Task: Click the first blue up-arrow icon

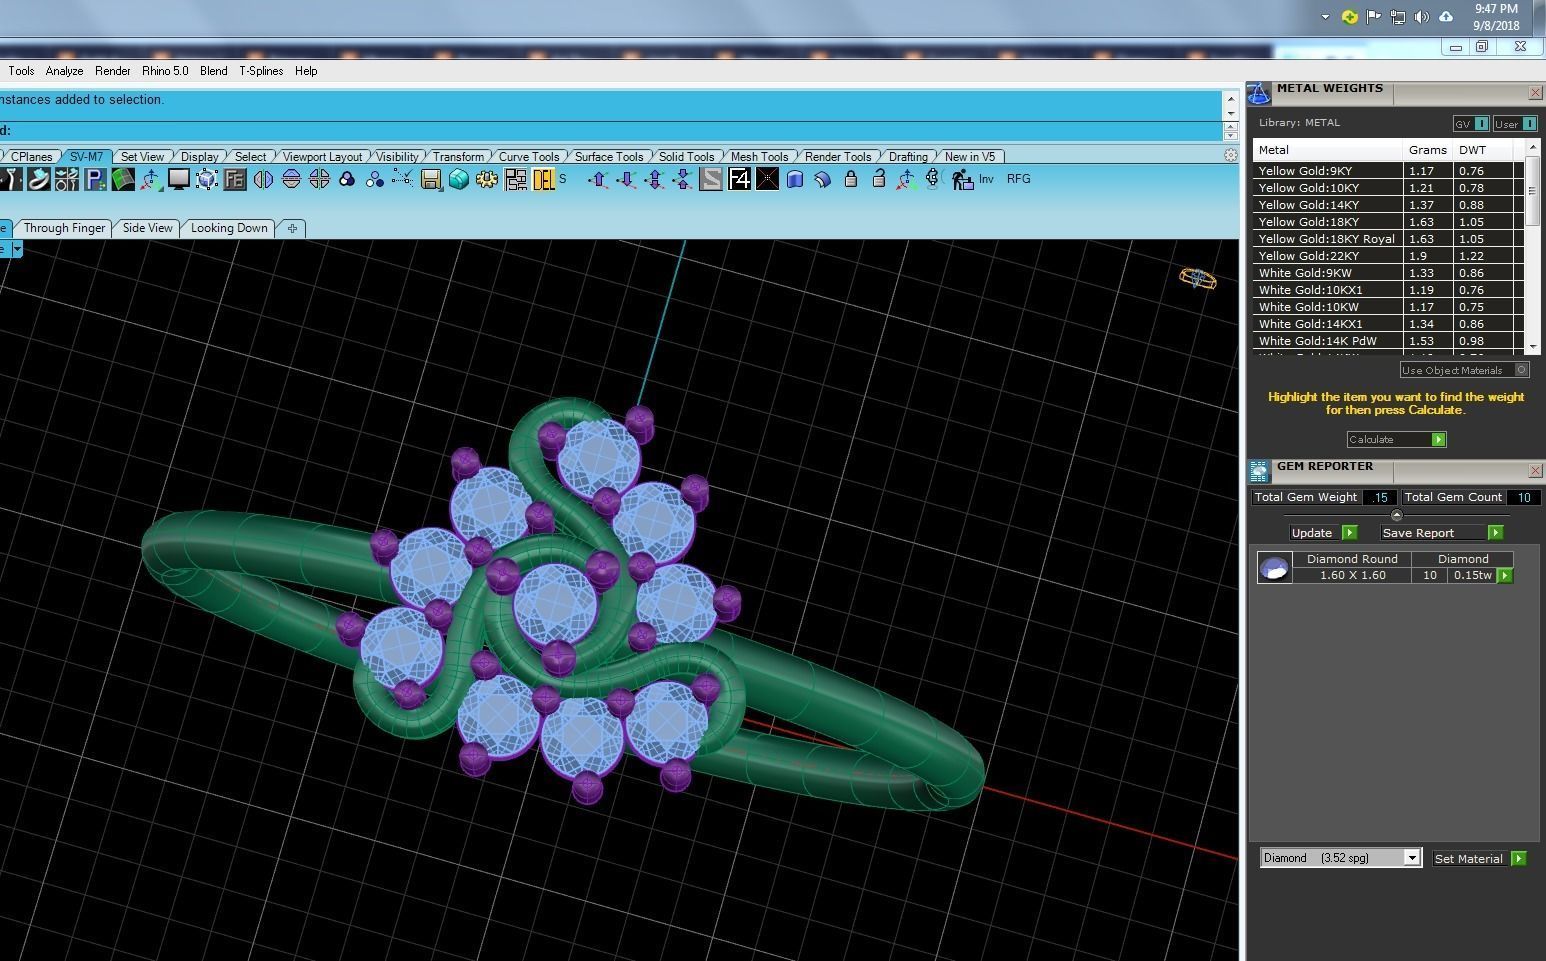Action: coord(598,179)
